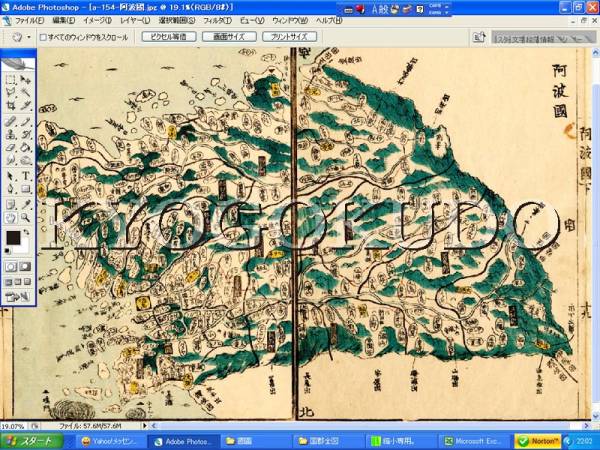Click the vertical scrollbar up arrow

coord(596,52)
